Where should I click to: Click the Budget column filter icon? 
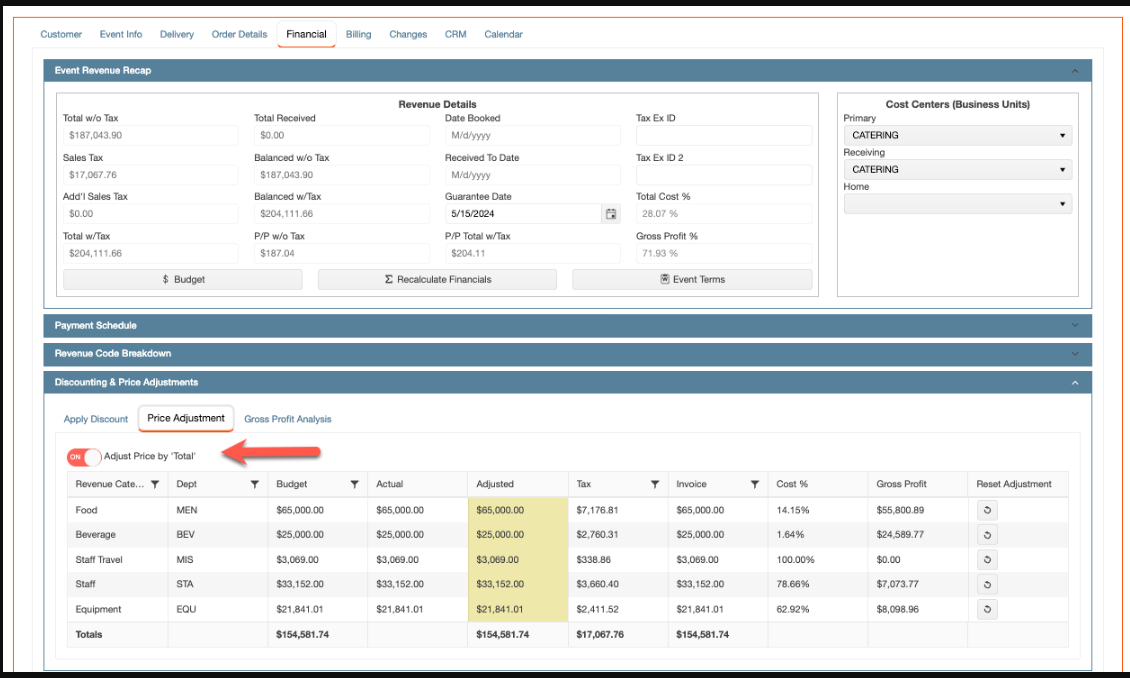(355, 484)
